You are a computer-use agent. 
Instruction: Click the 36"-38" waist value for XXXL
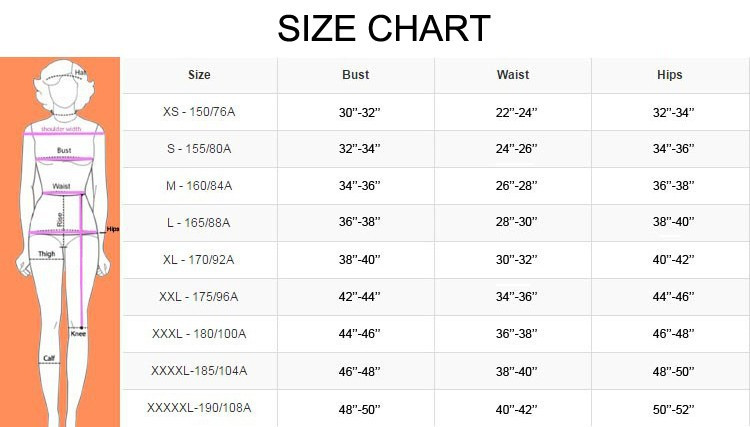[x=513, y=335]
